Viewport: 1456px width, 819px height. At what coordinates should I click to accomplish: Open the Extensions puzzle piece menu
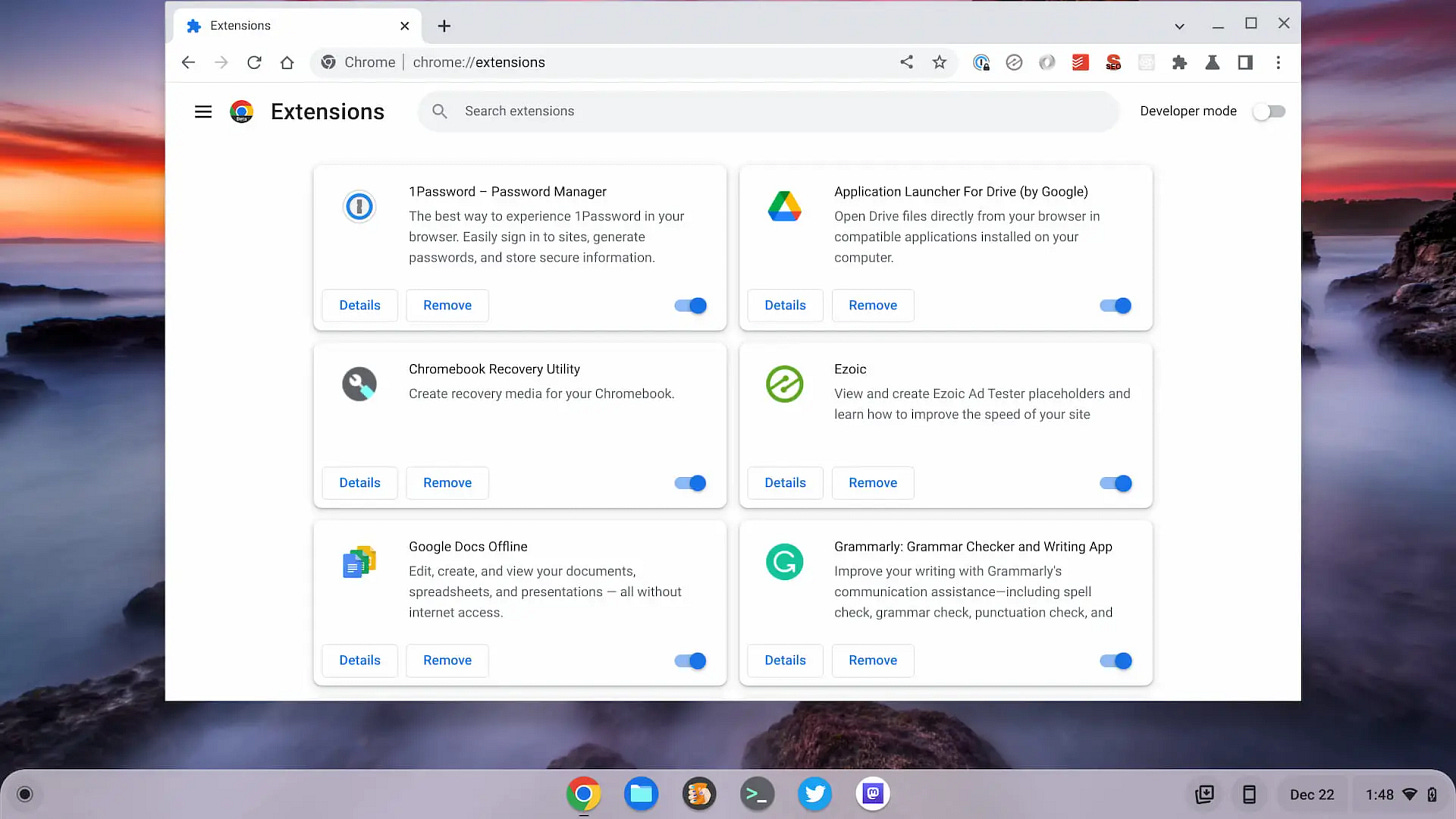[1179, 62]
